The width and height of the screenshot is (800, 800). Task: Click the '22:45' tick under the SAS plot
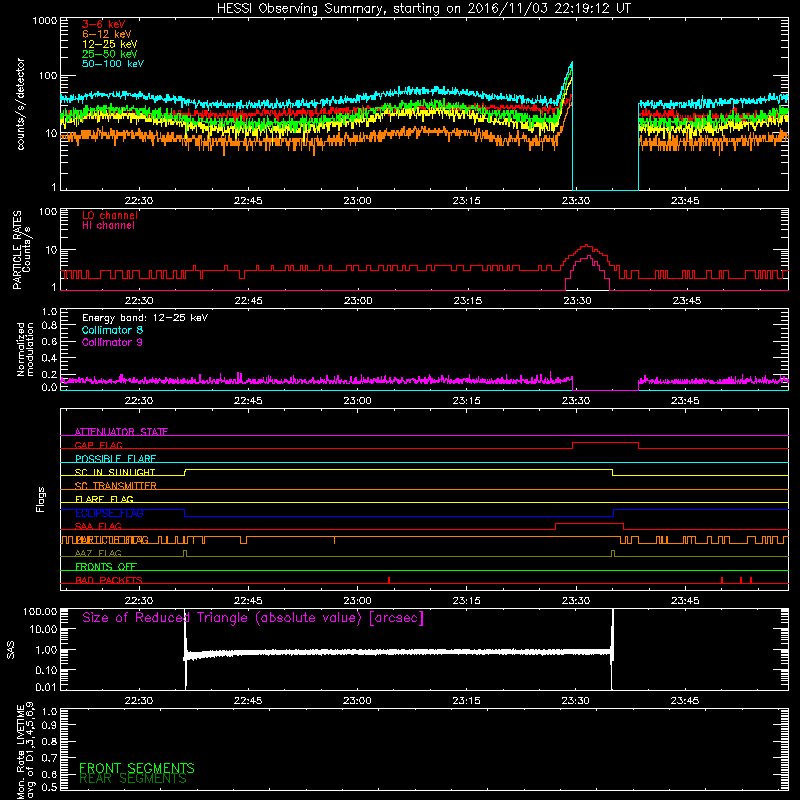click(248, 701)
